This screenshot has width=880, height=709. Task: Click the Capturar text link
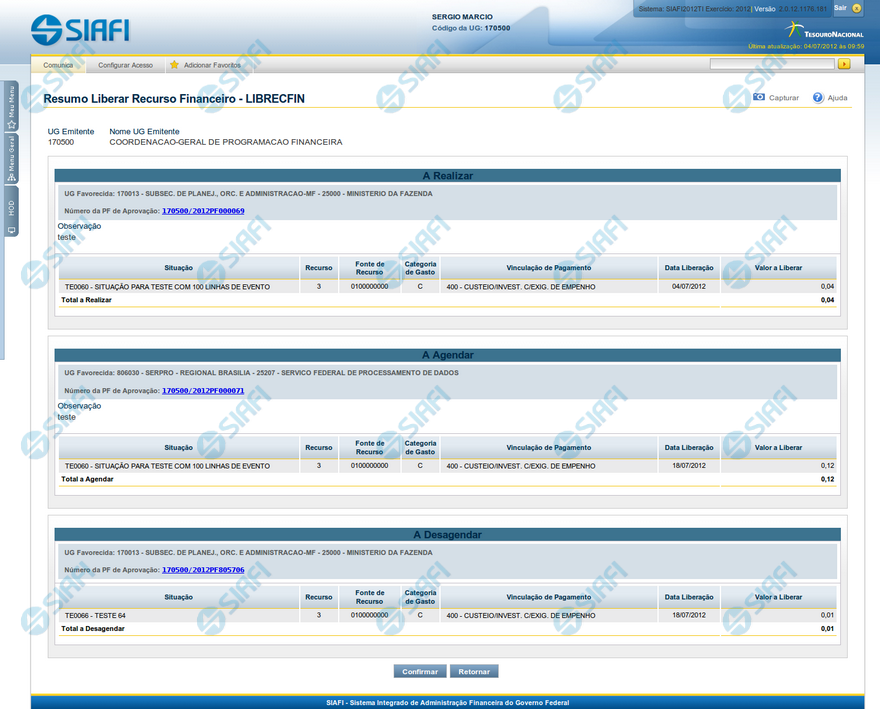click(784, 98)
